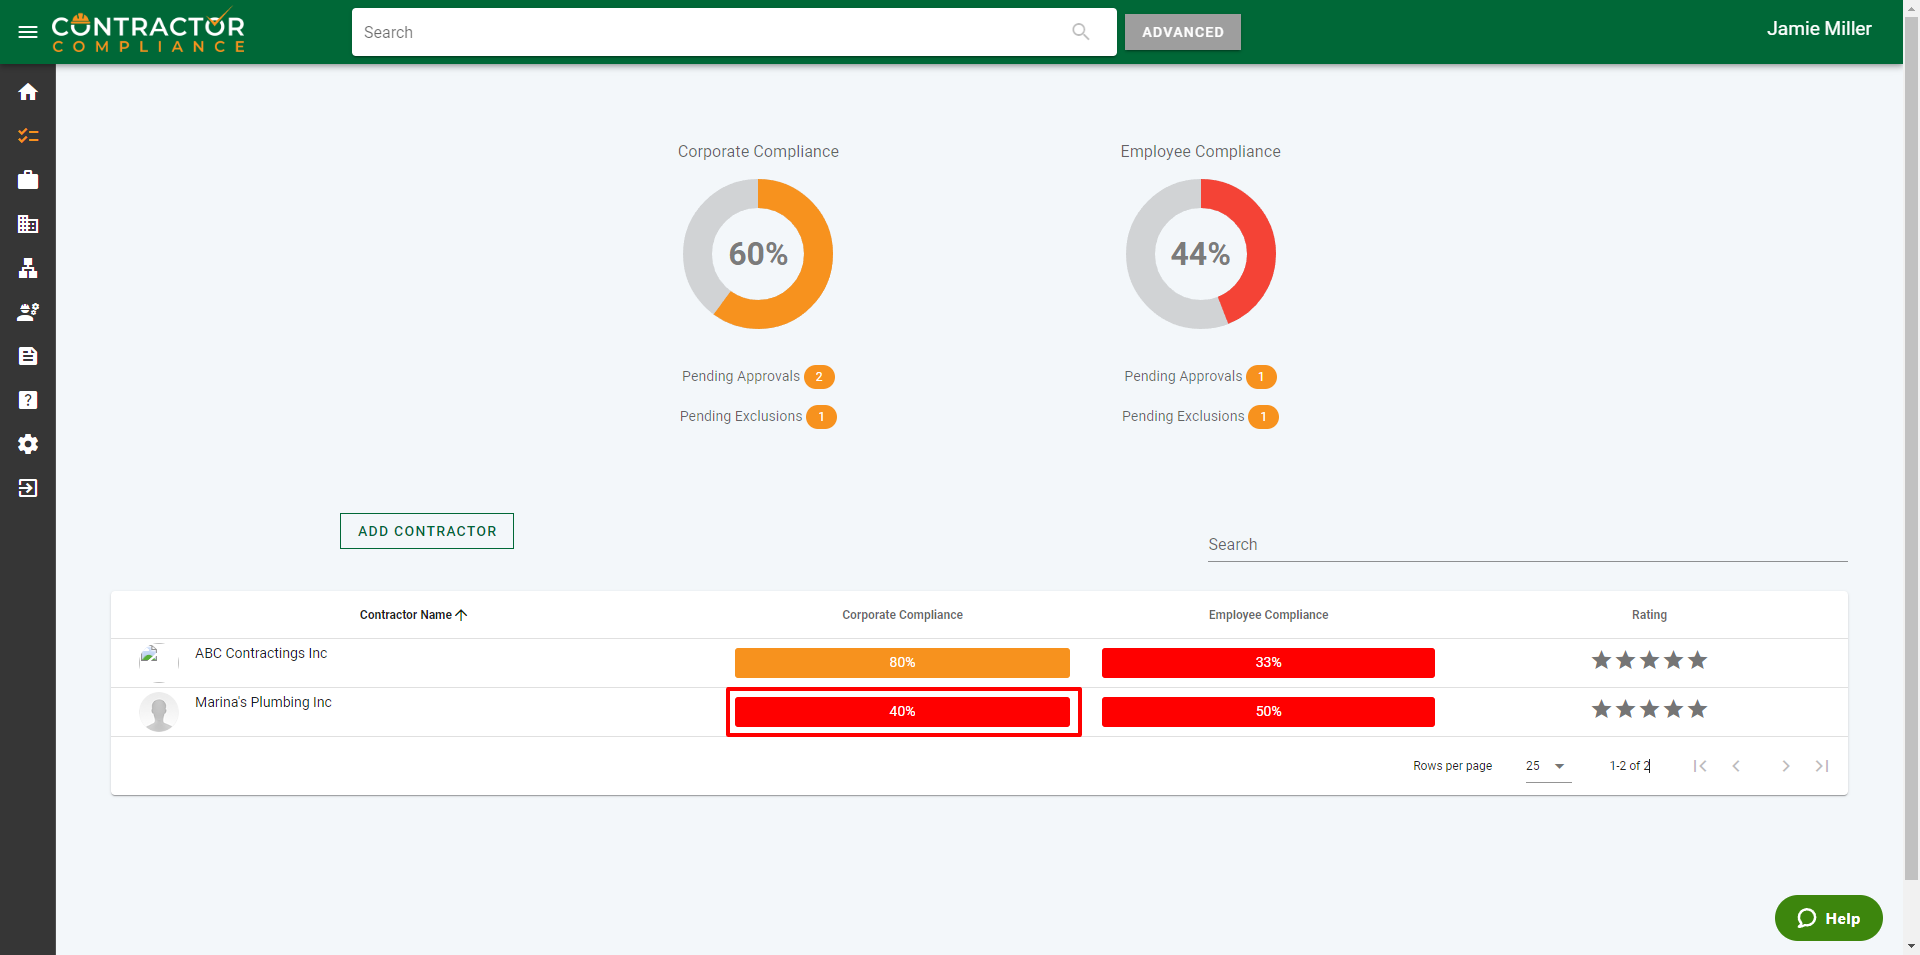This screenshot has width=1920, height=955.
Task: Click the ADD CONTRACTOR button
Action: coord(427,531)
